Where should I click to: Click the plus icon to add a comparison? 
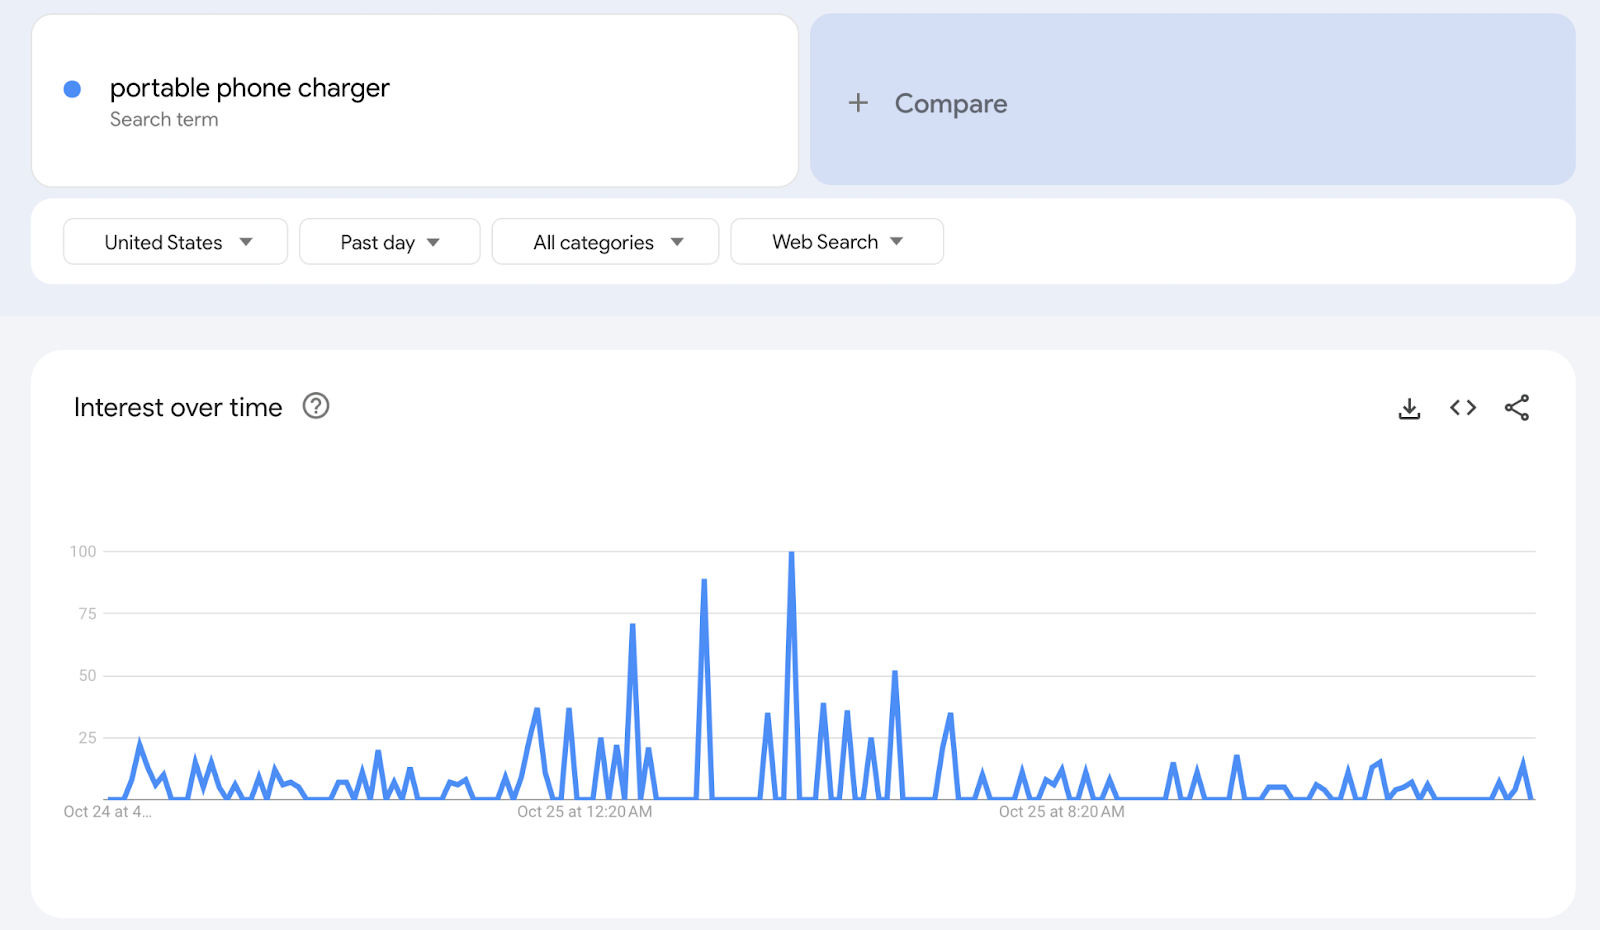point(858,103)
